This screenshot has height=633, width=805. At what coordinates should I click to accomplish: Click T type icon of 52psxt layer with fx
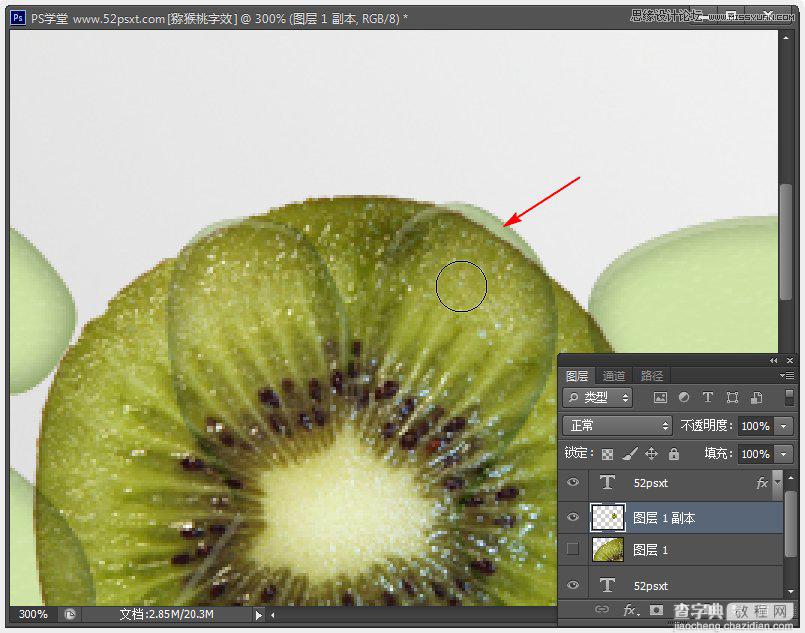click(607, 483)
